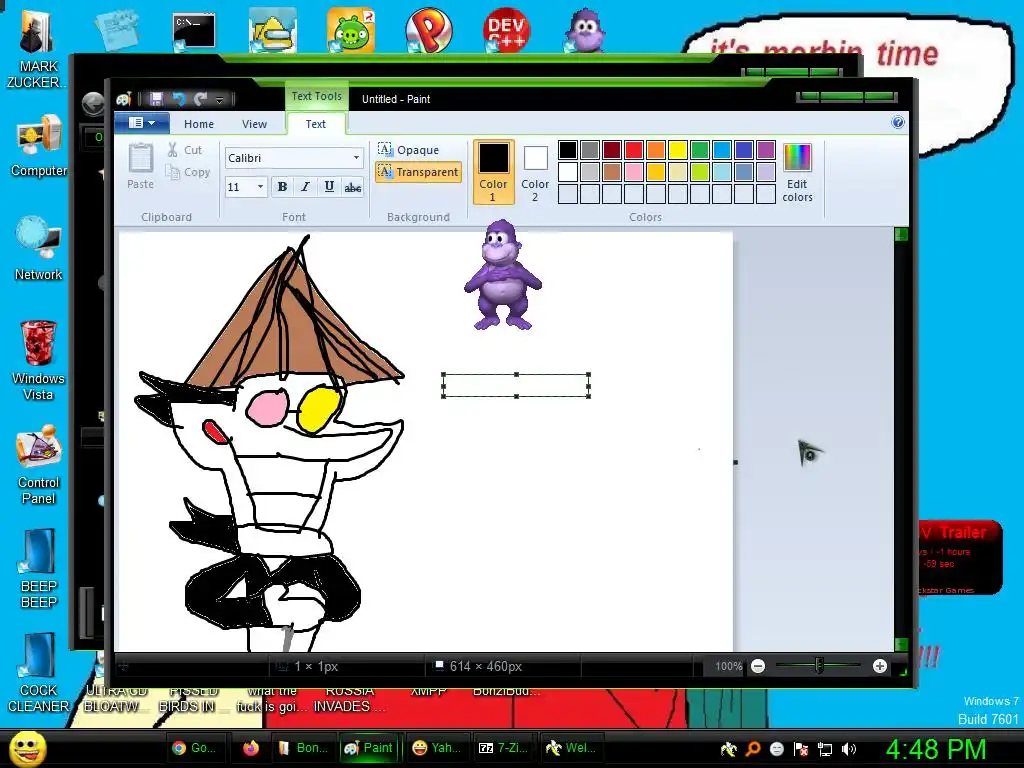Click the magnifier tray icon
Viewport: 1024px width, 768px height.
pyautogui.click(x=753, y=749)
